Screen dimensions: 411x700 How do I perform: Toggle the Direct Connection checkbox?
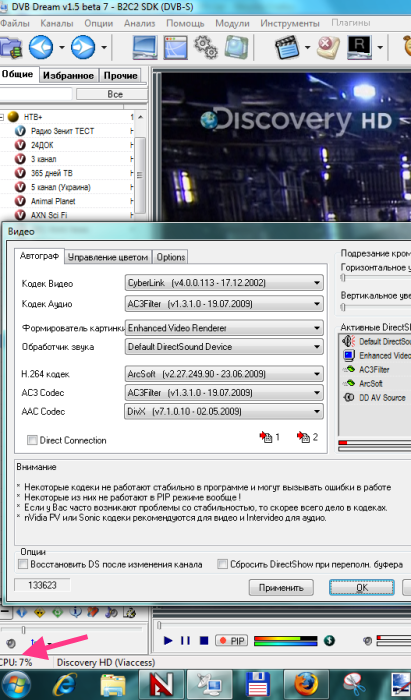coord(32,440)
